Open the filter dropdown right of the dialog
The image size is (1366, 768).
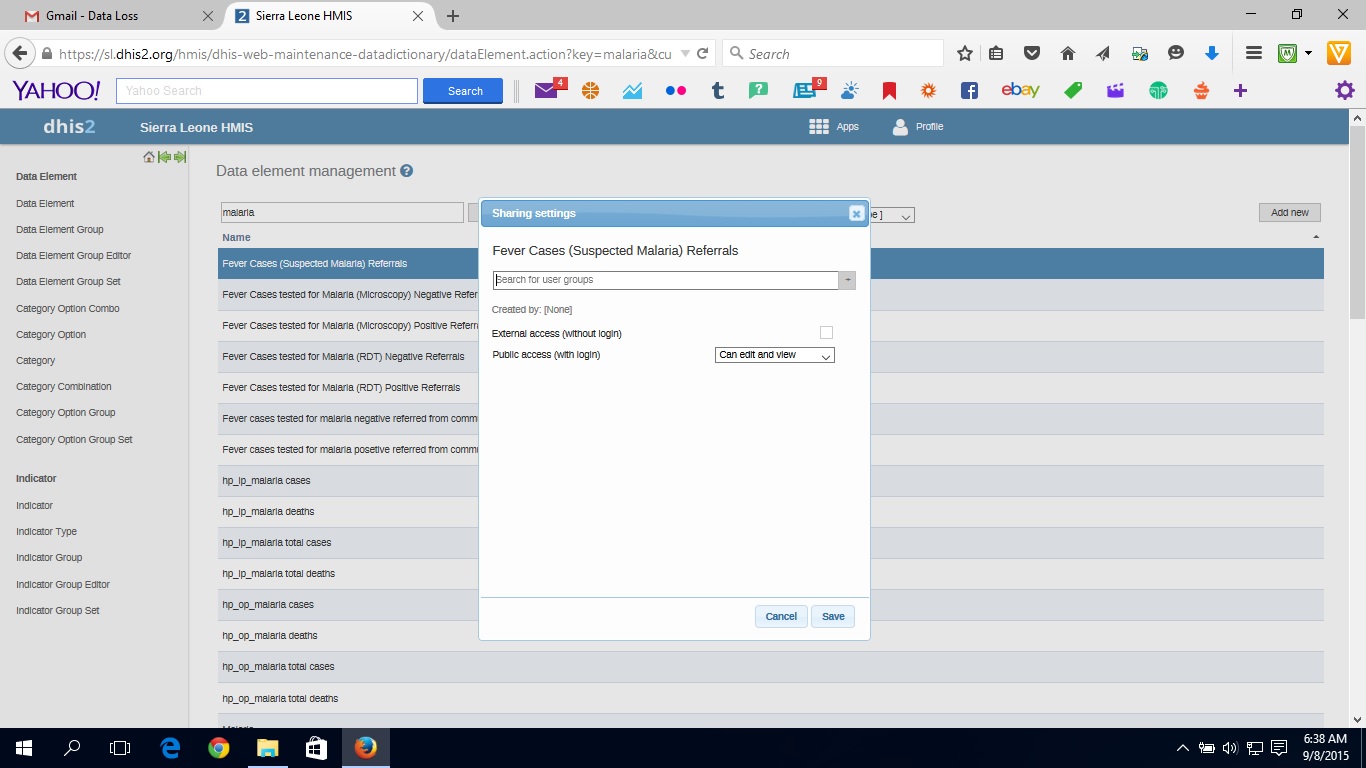tap(904, 216)
